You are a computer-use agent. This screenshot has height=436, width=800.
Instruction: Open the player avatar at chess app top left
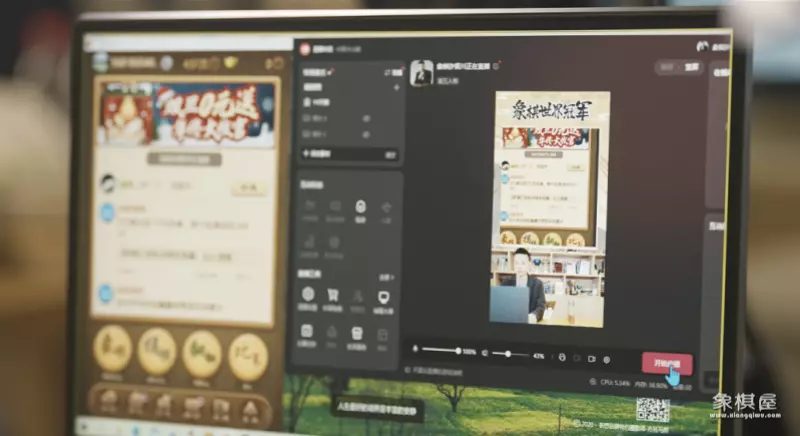coord(101,62)
